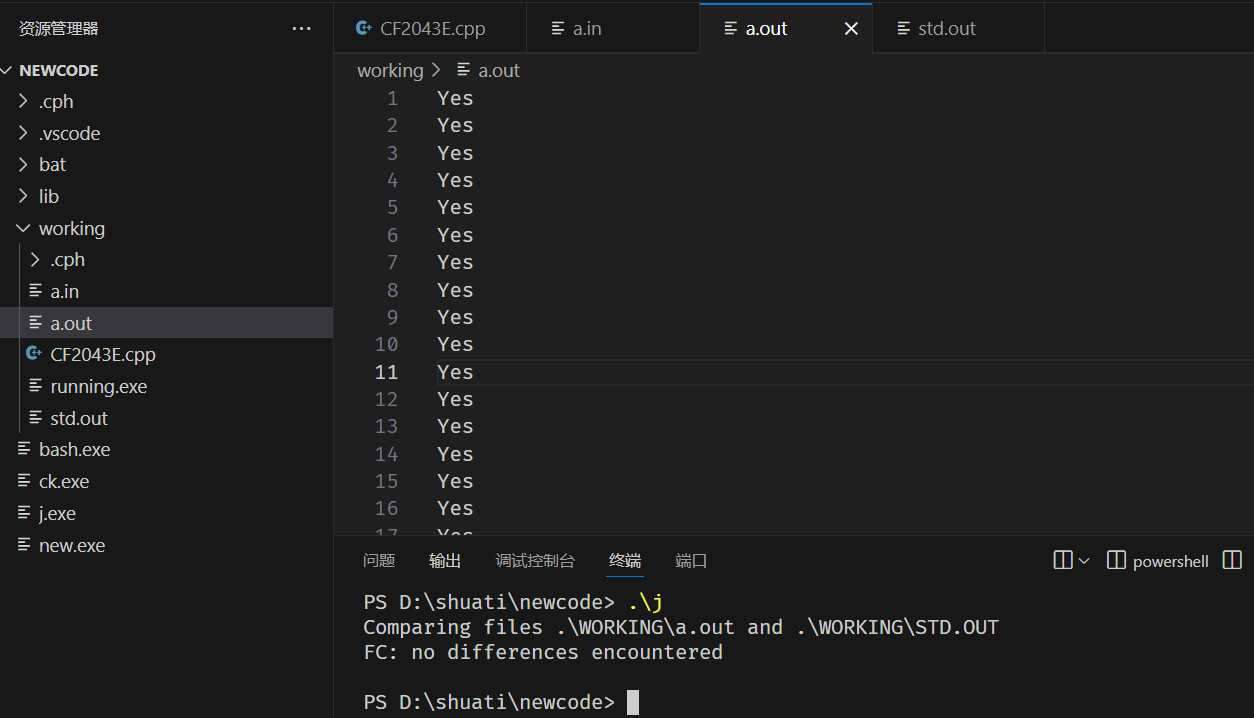Screen dimensions: 1254x718
Task: Click the powershell terminal label
Action: pyautogui.click(x=1171, y=561)
